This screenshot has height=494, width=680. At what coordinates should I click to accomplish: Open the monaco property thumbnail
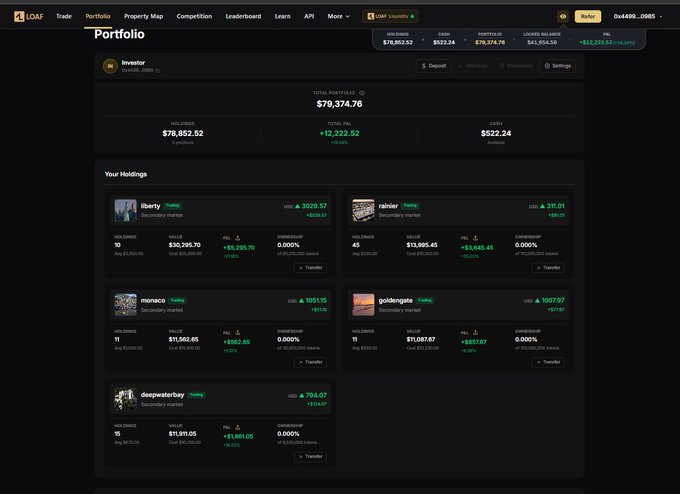(x=125, y=304)
